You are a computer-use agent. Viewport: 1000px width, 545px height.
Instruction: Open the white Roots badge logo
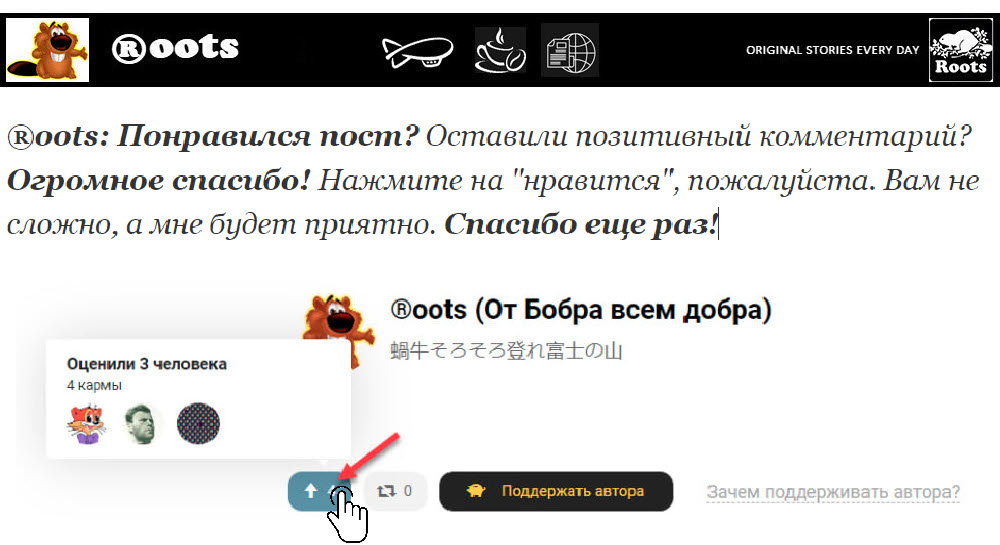coord(960,50)
